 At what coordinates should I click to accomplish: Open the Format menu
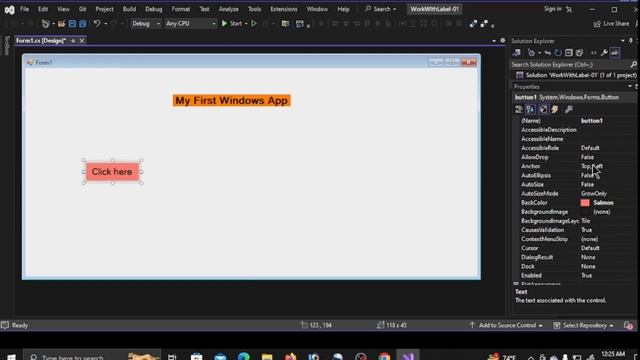click(181, 9)
